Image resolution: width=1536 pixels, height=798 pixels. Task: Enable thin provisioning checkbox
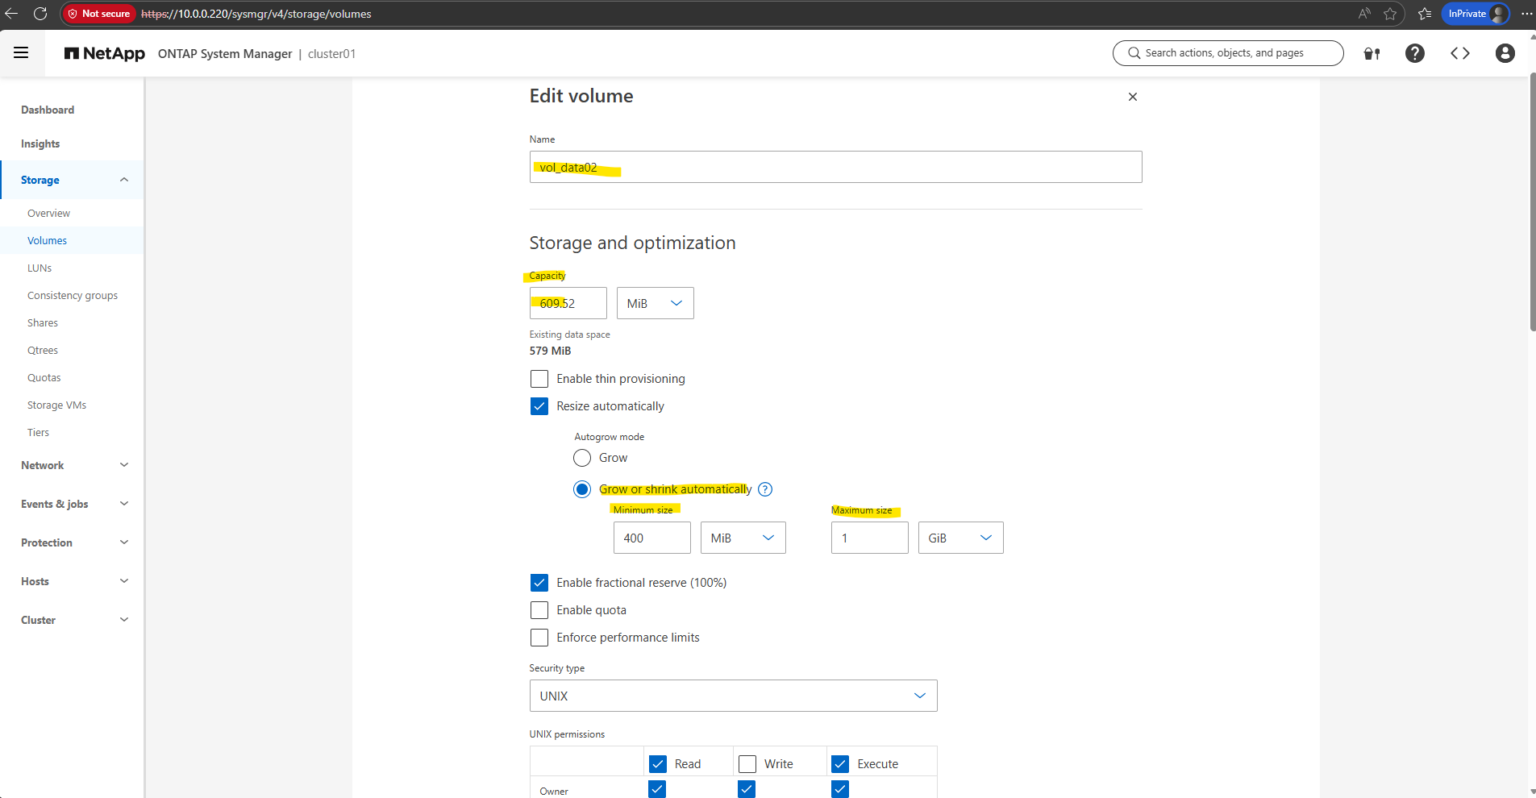click(x=539, y=378)
